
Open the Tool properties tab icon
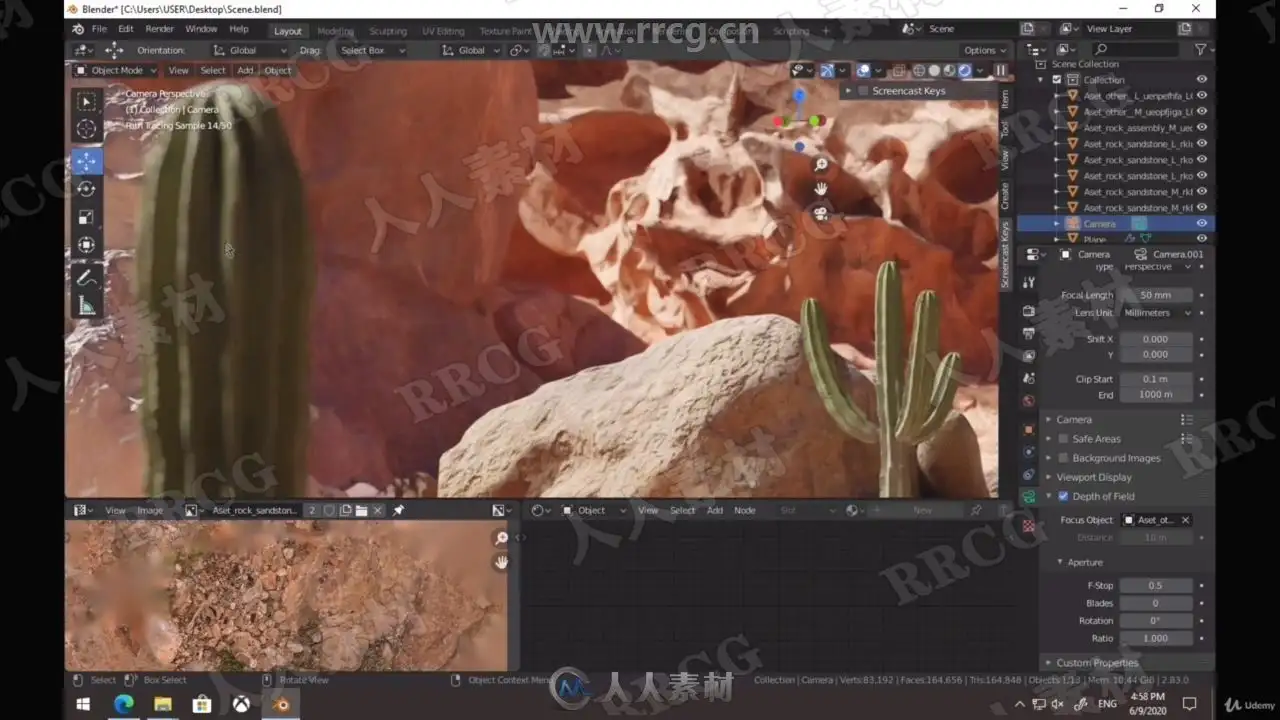click(x=1028, y=283)
